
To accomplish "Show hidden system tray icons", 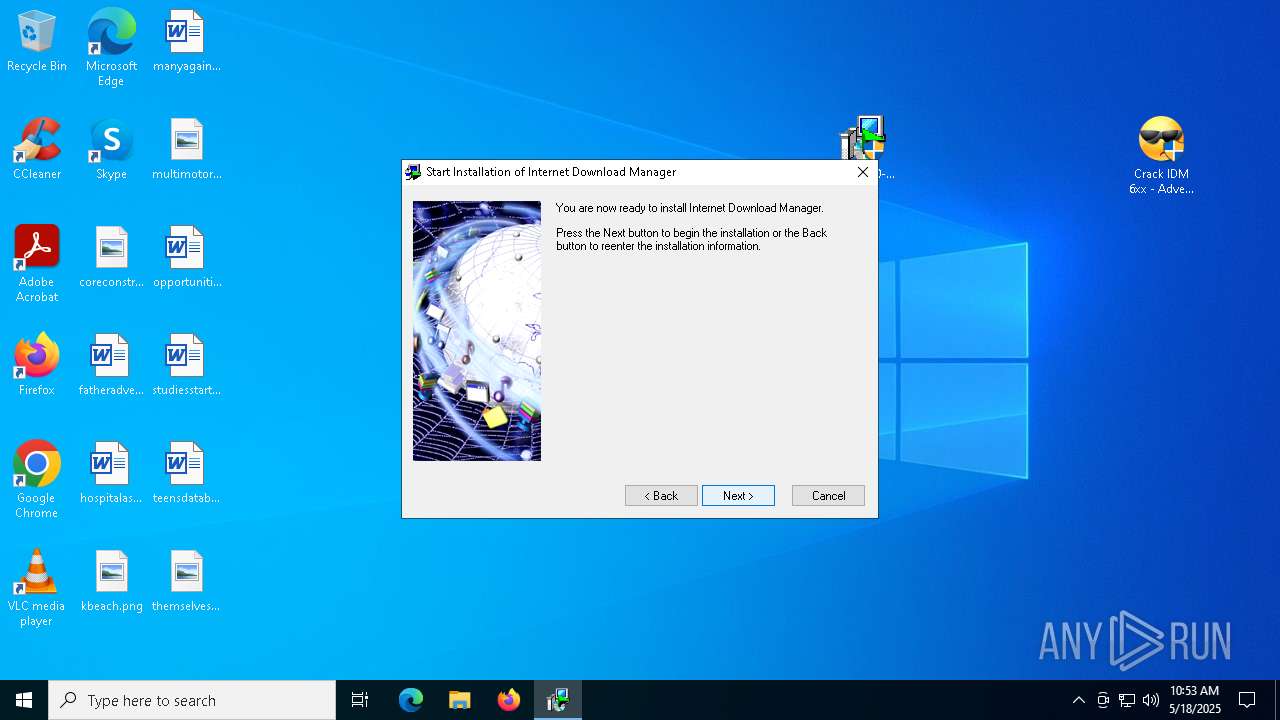I will click(1079, 700).
